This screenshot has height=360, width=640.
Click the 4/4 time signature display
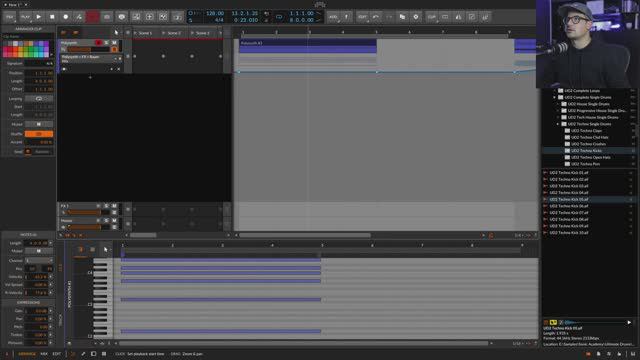click(x=219, y=20)
